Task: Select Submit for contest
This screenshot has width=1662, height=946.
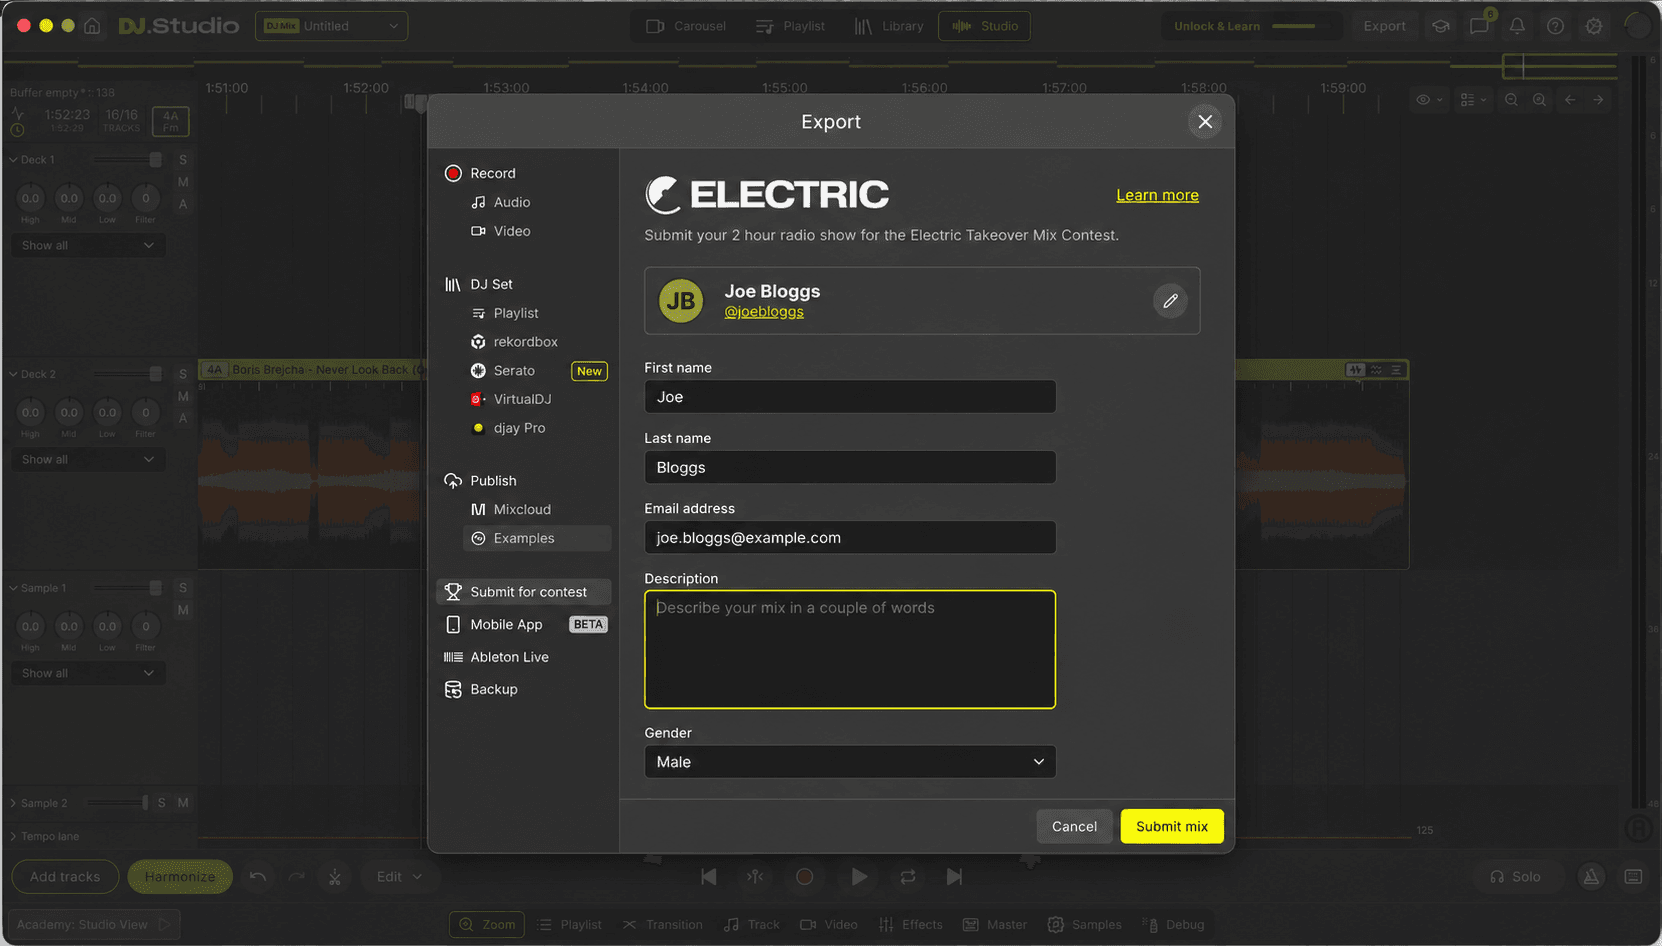Action: coord(524,592)
